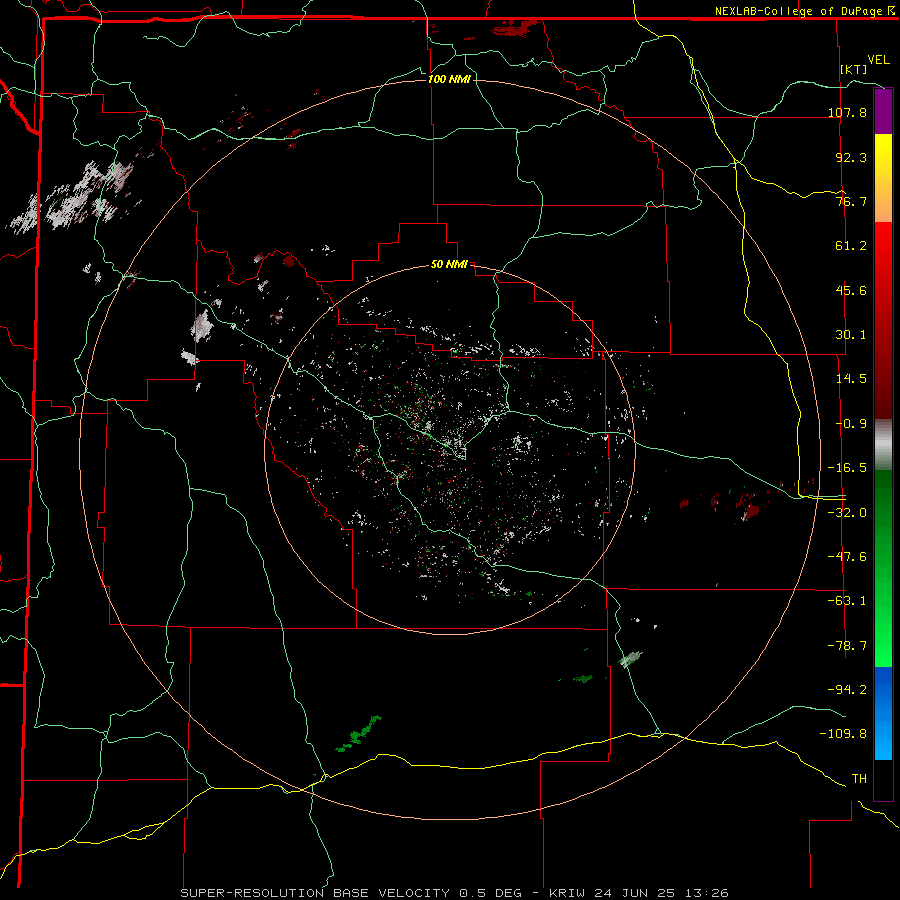The height and width of the screenshot is (900, 900).
Task: Click the 92.3 value on velocity scale
Action: [851, 157]
